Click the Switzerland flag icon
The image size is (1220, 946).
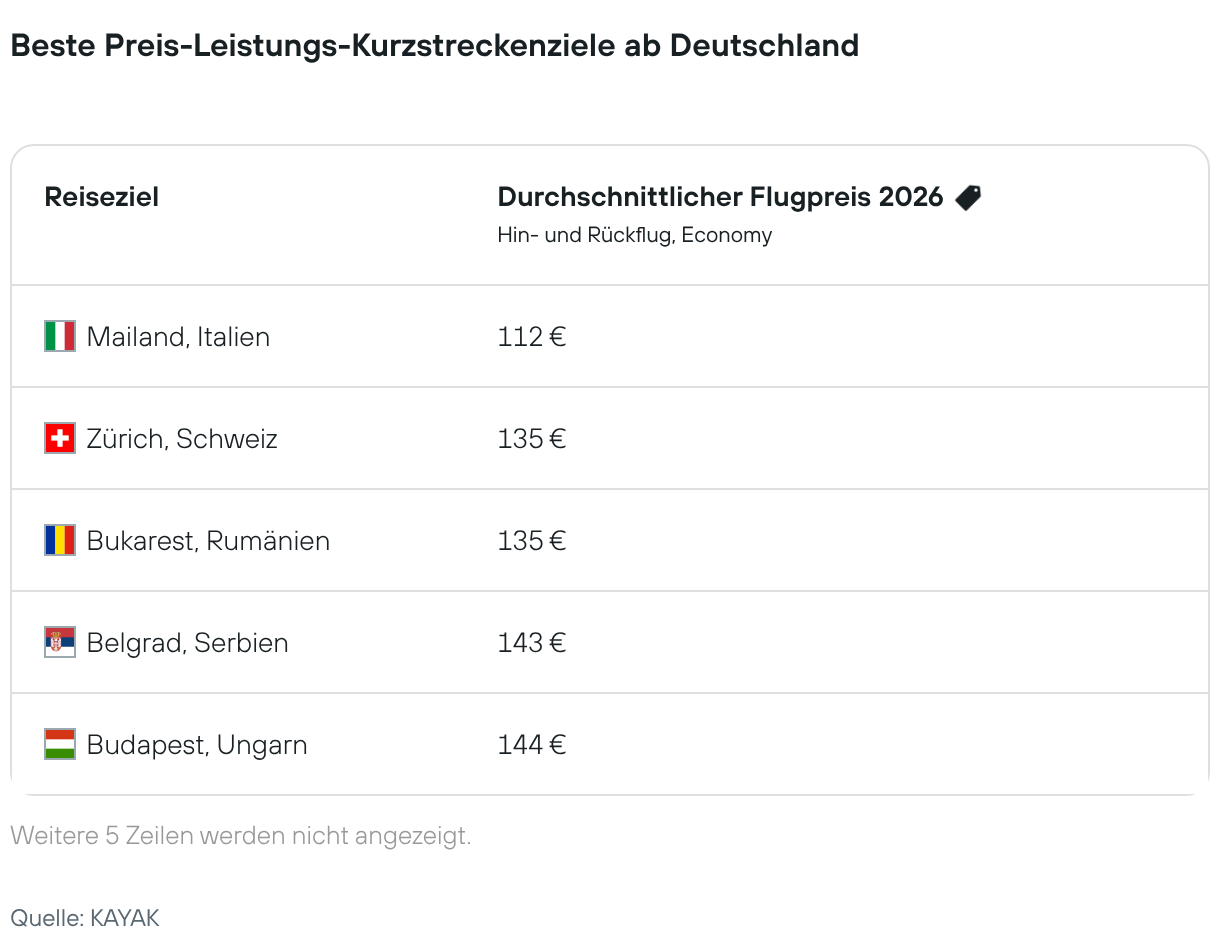[60, 438]
